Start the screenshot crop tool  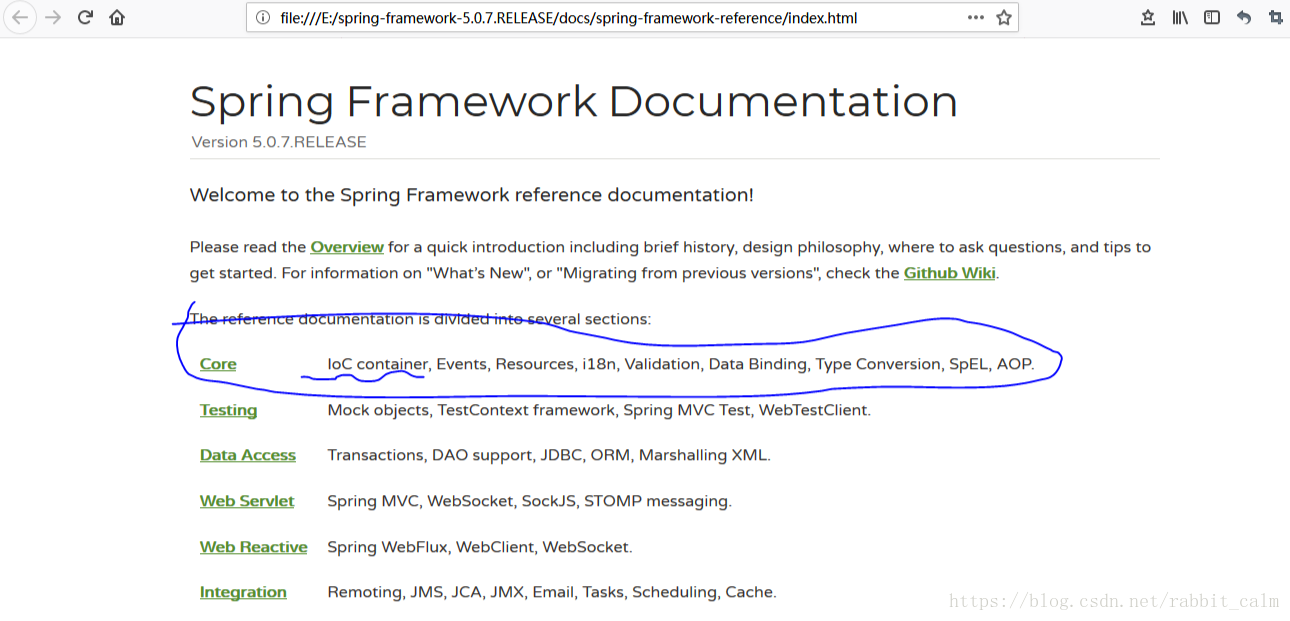point(1275,18)
